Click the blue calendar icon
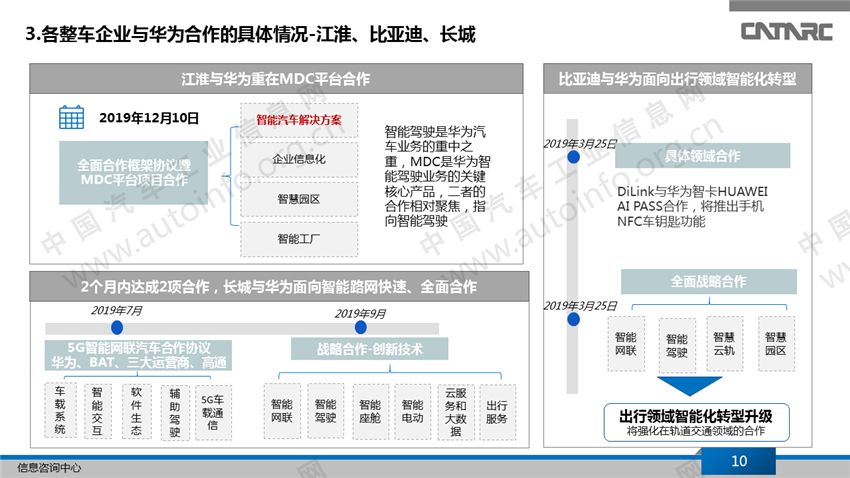Screen dimensions: 850x478 (71, 117)
